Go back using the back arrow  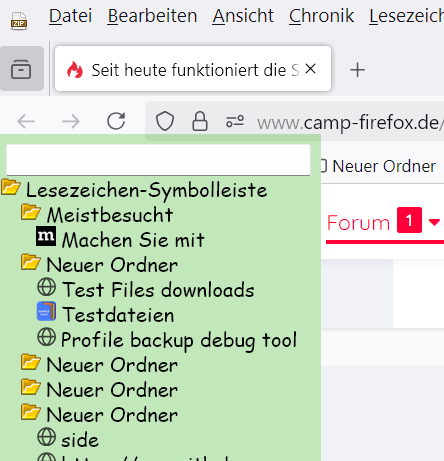(x=26, y=121)
